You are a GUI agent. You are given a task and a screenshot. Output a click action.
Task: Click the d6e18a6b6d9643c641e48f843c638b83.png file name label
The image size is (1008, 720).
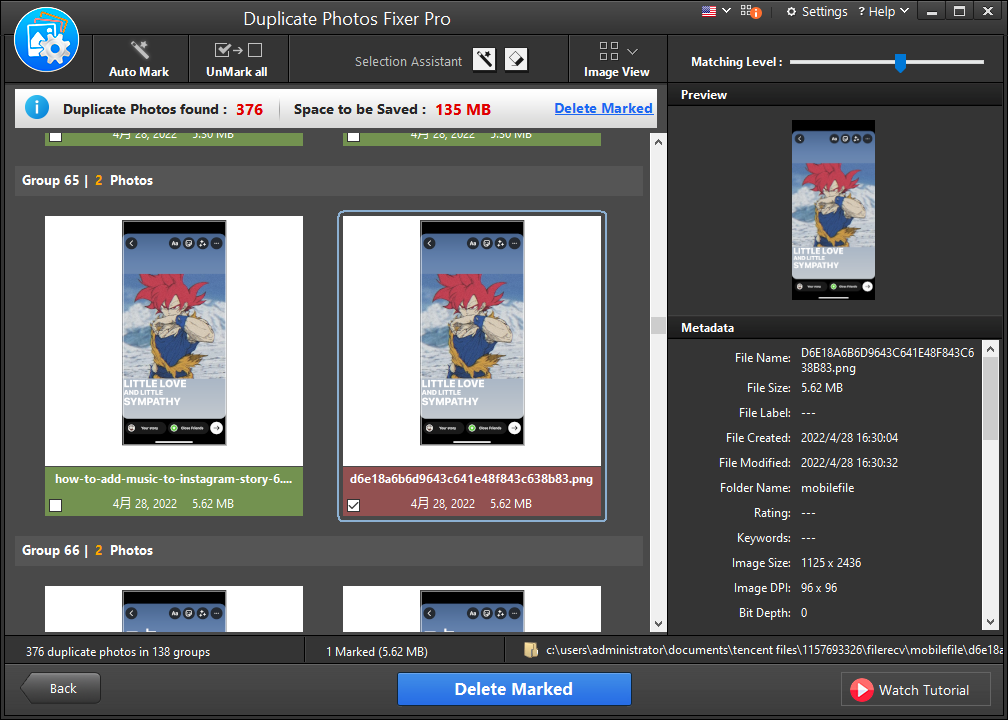[x=471, y=479]
